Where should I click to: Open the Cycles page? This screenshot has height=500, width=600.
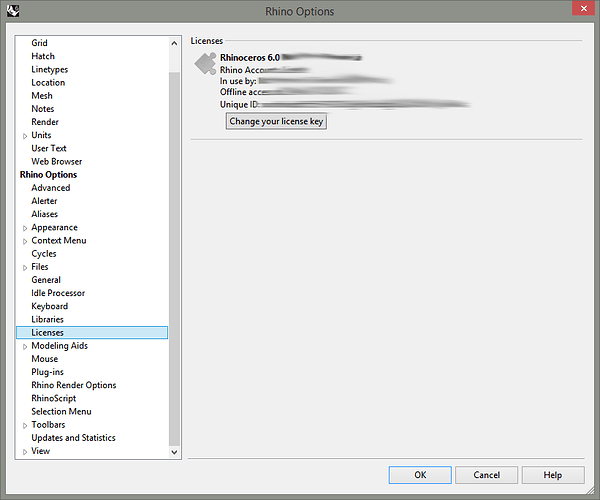pyautogui.click(x=44, y=254)
